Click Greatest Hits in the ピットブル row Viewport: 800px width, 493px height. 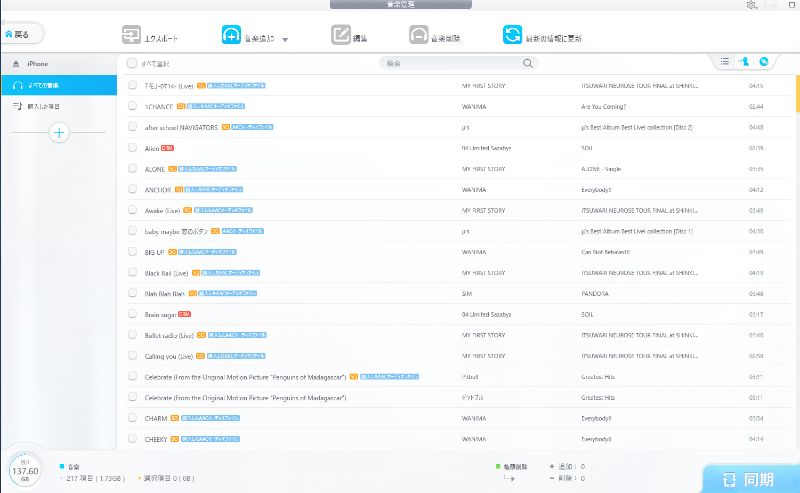[598, 398]
